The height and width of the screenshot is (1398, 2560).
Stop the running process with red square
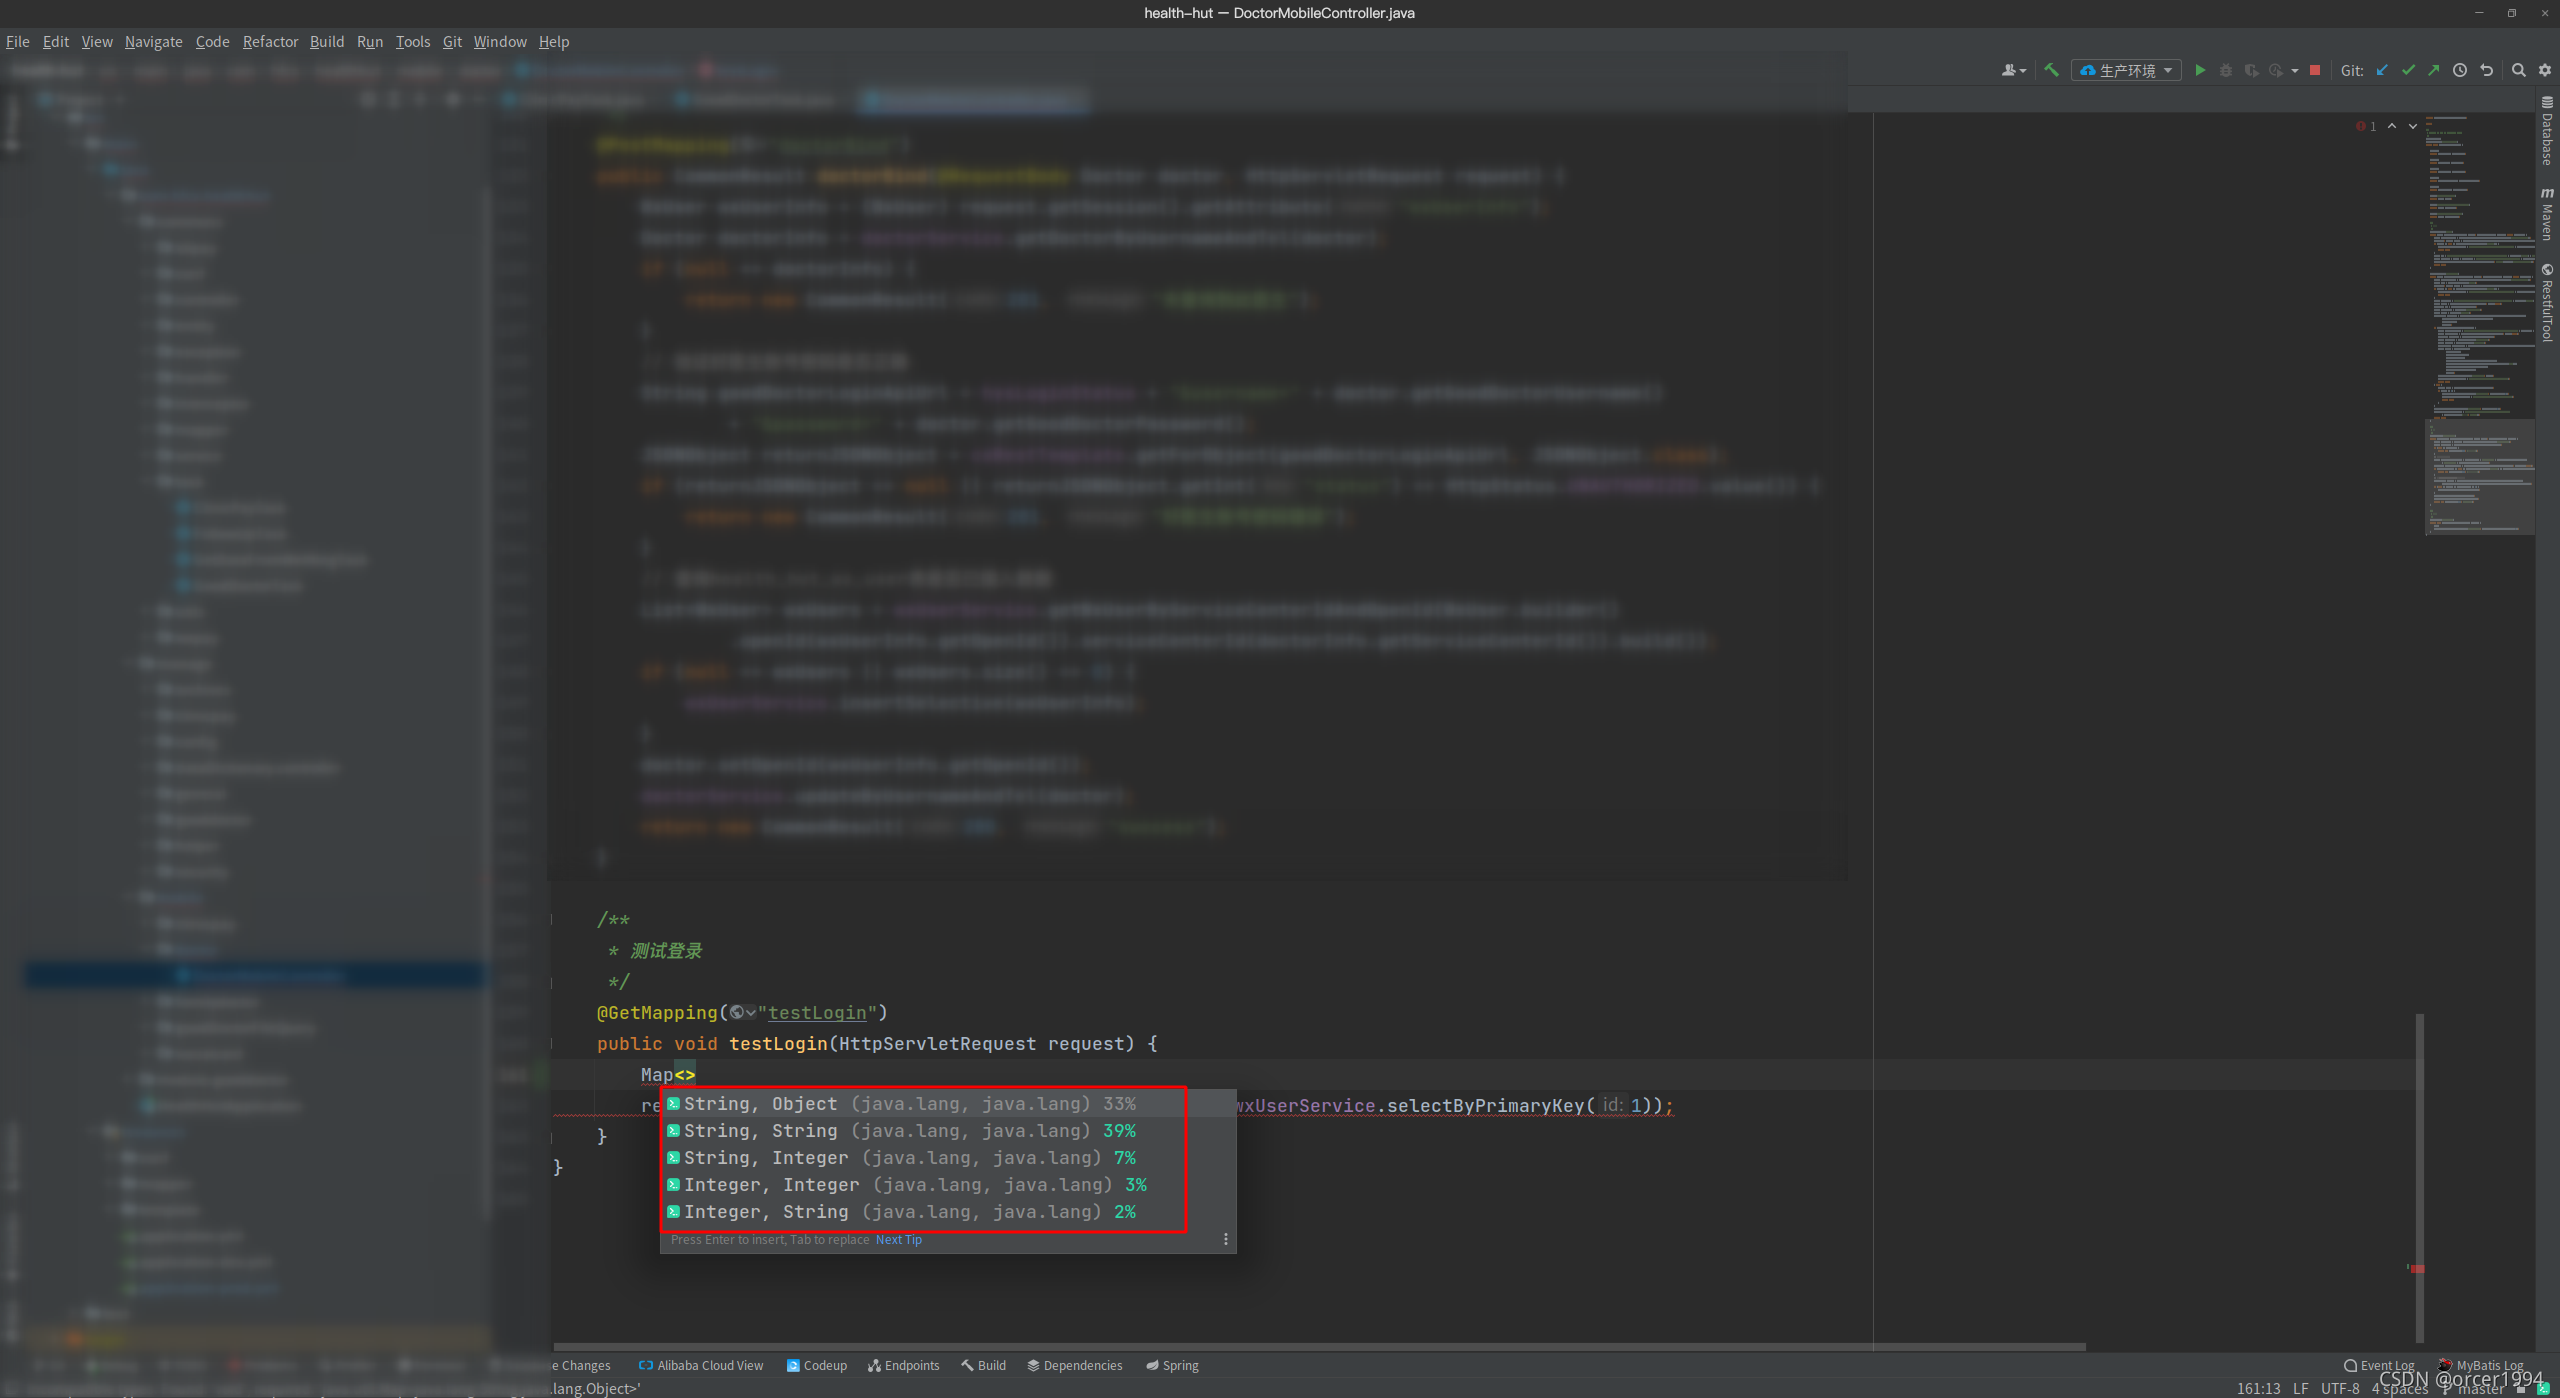pyautogui.click(x=2314, y=70)
